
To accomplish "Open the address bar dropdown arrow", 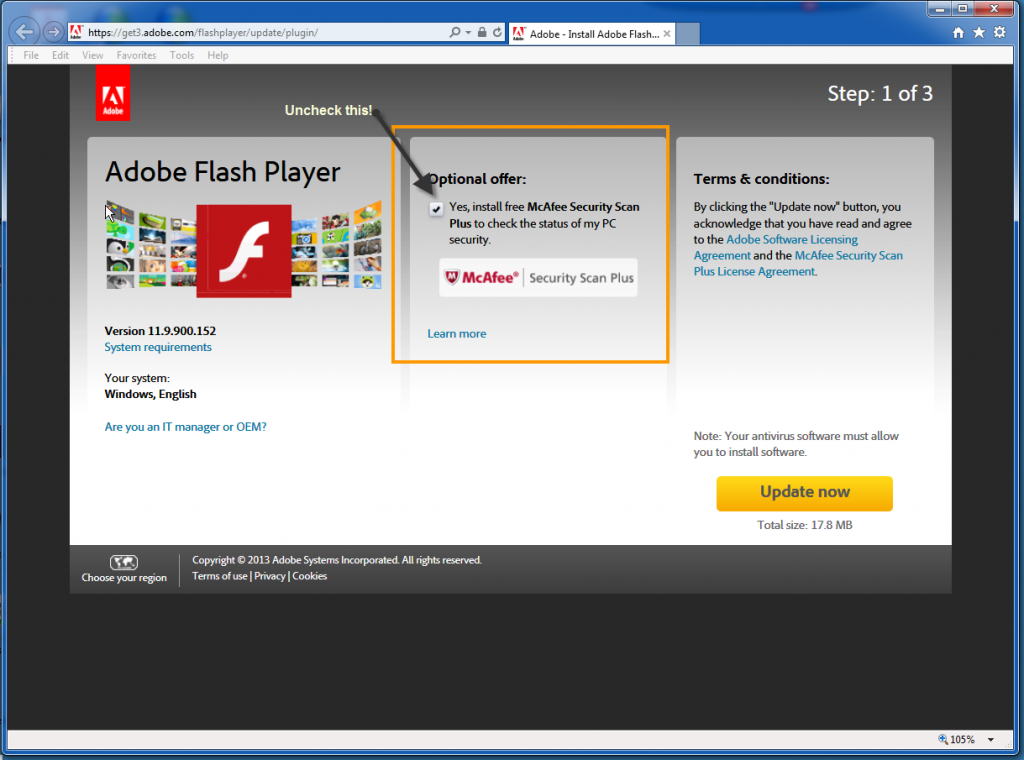I will click(x=468, y=32).
